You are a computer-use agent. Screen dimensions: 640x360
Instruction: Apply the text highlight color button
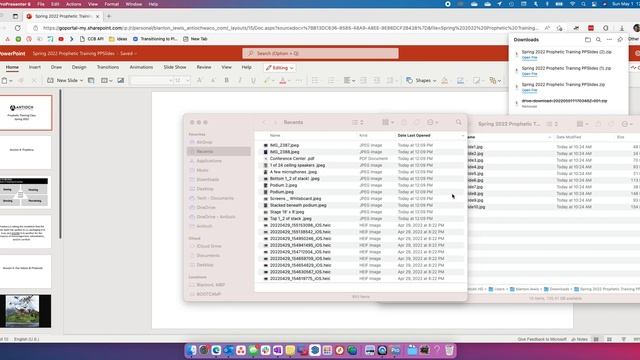267,80
